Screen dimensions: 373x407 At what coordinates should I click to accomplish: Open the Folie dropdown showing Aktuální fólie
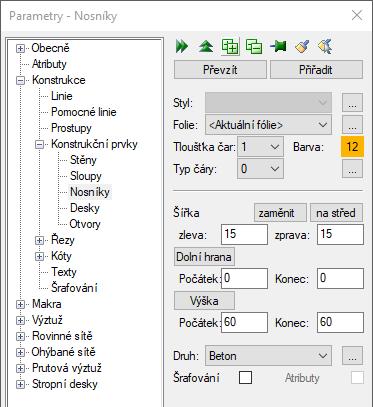click(268, 125)
